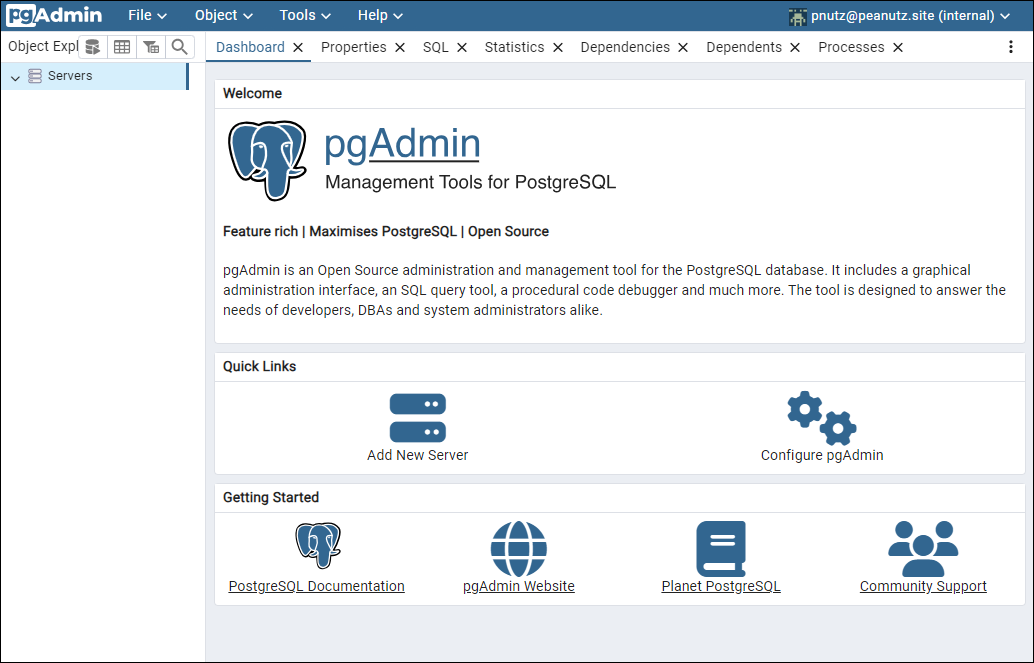Click the 'Feature rich | Maximises PostgreSQL' line
Image resolution: width=1034 pixels, height=663 pixels.
[x=386, y=232]
